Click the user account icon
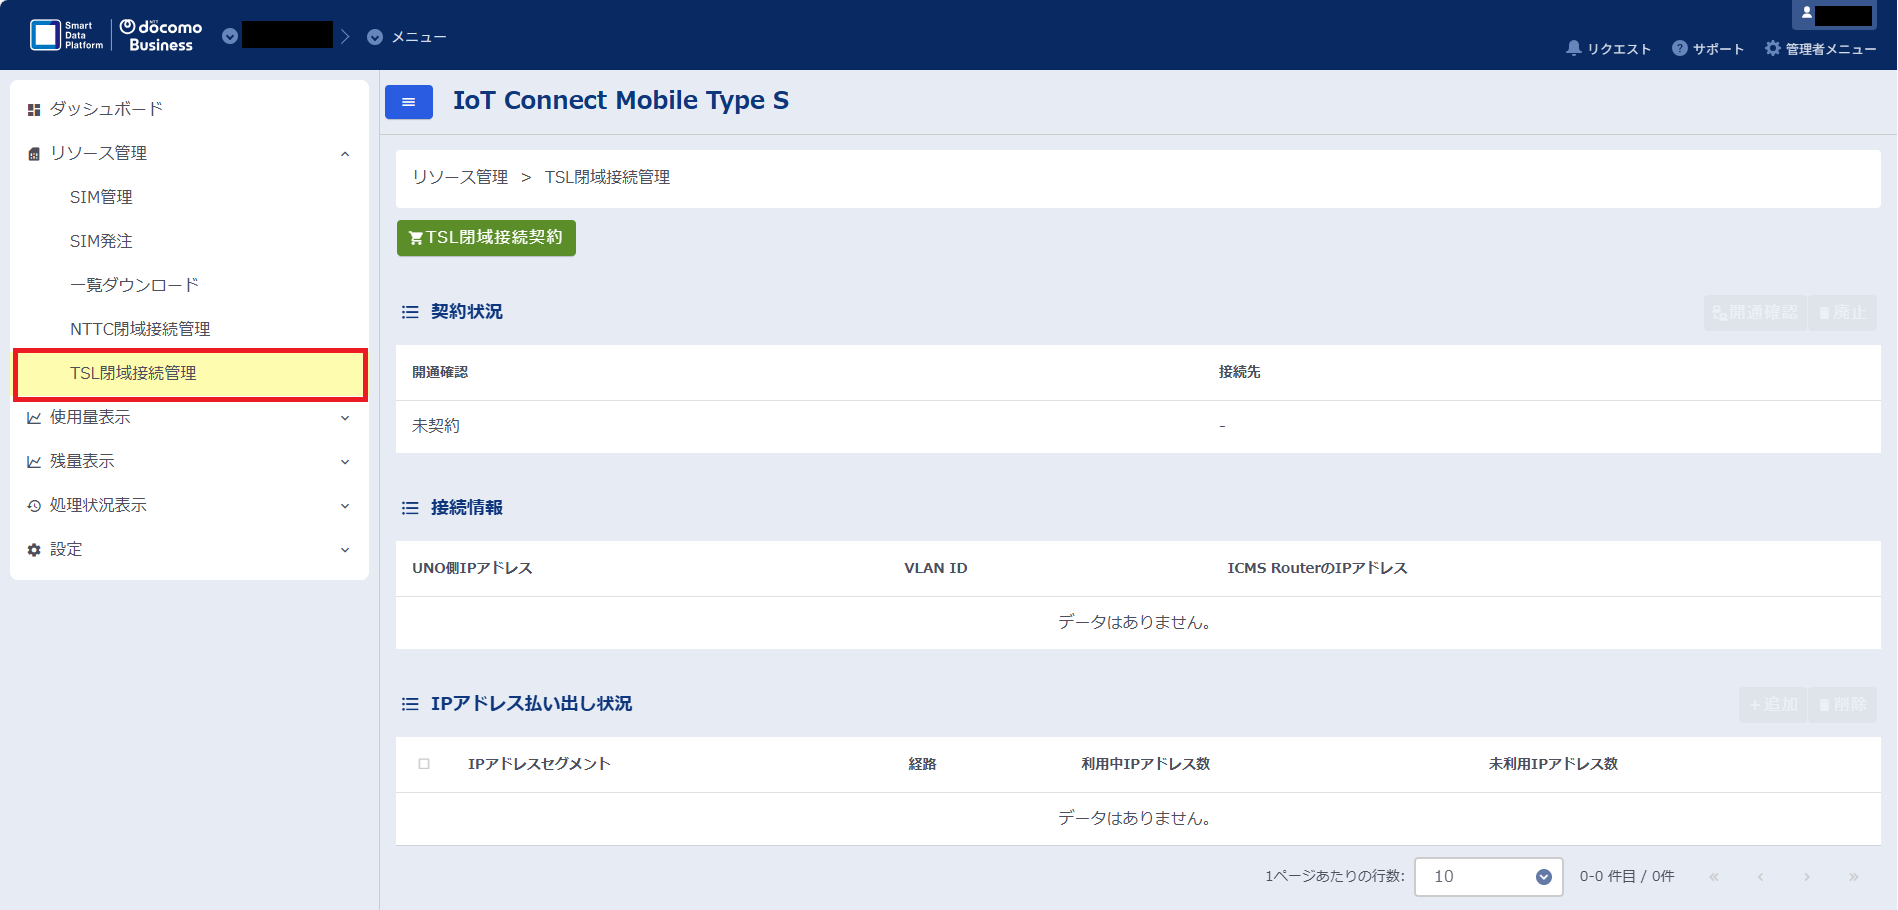Screen dimensions: 1898x910 1807,14
